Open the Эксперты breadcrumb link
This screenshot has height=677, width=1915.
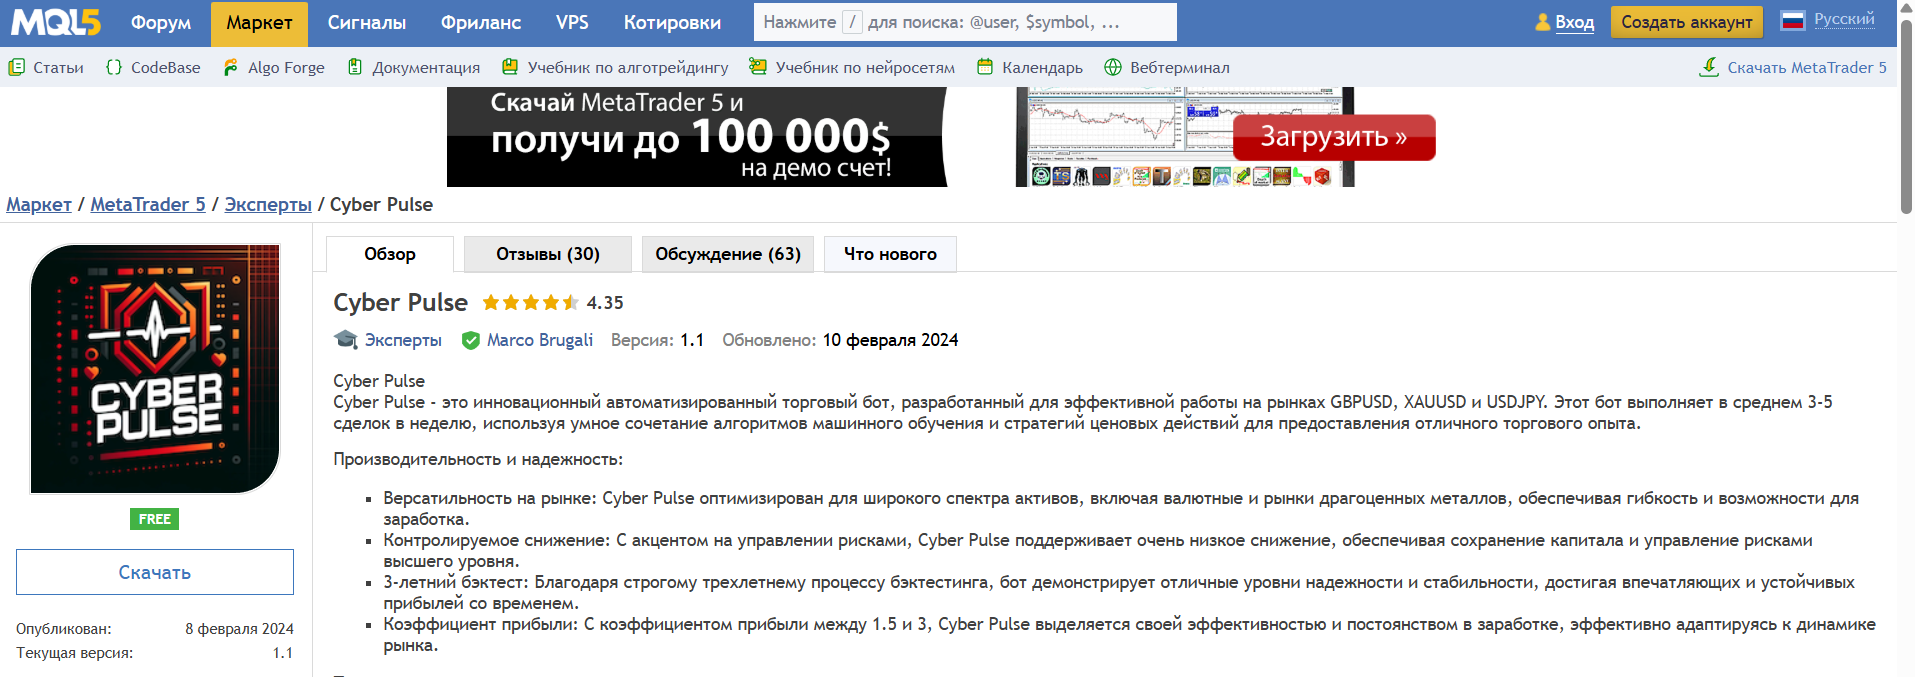[x=268, y=205]
